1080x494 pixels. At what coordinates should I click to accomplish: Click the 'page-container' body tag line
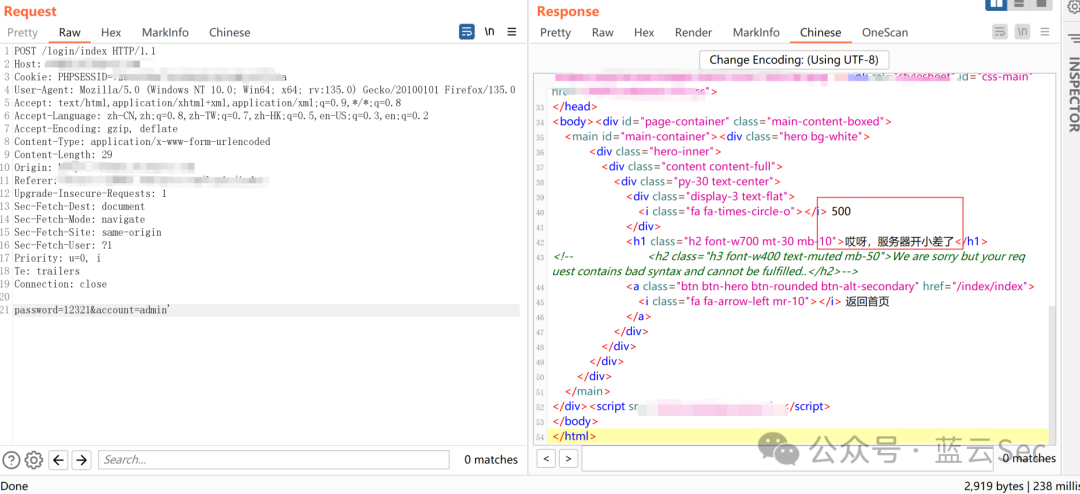[x=722, y=122]
